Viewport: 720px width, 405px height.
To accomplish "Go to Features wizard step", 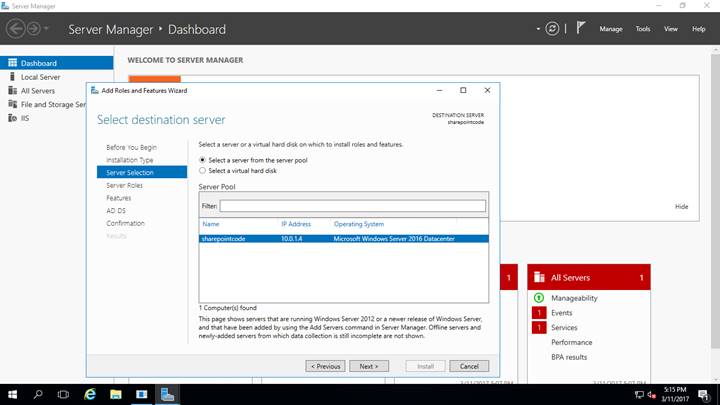I will tap(118, 198).
